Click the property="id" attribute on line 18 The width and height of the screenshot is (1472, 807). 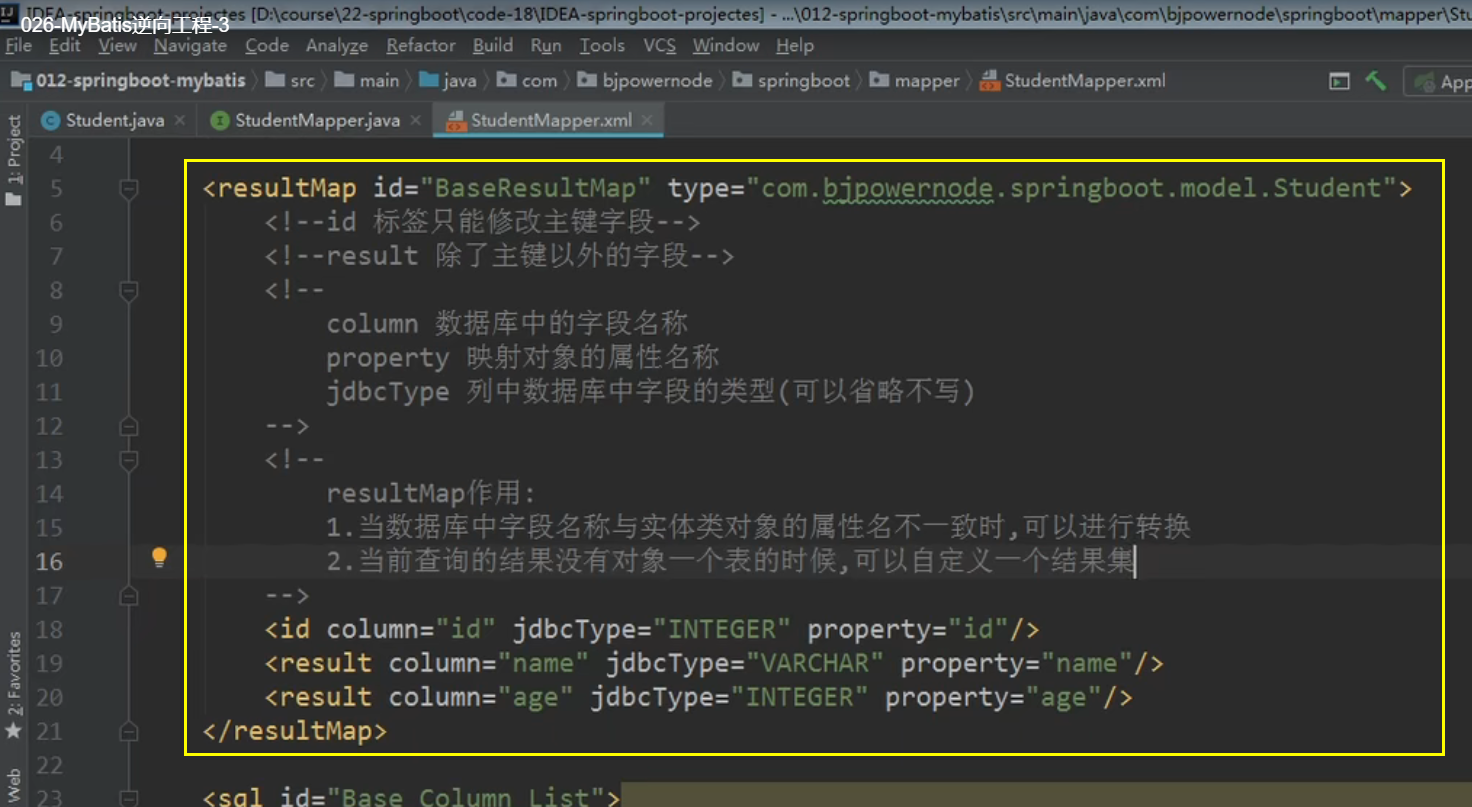(x=908, y=630)
